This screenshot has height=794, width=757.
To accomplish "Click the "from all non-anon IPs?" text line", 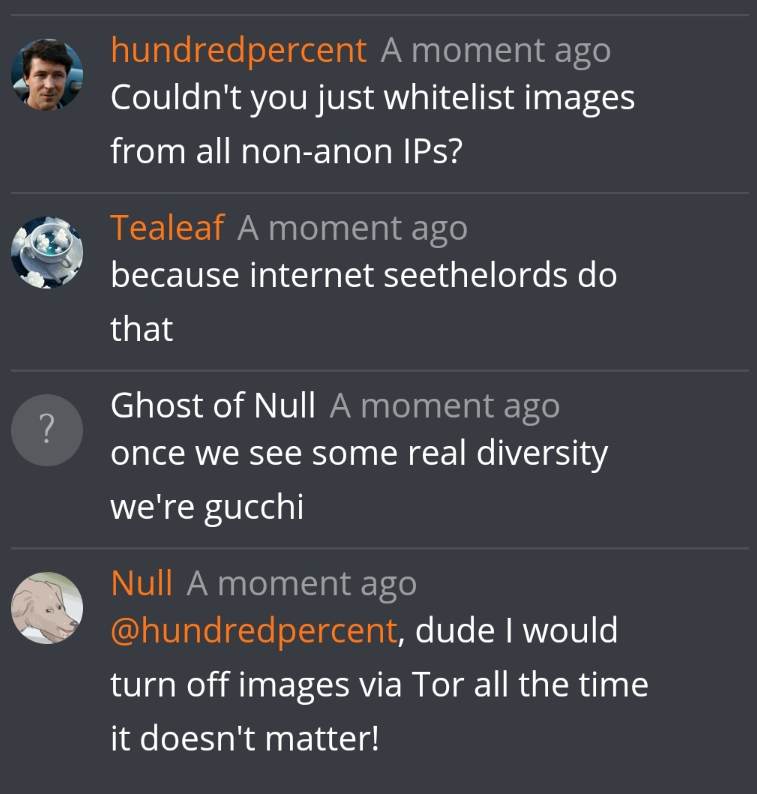I will pos(287,151).
